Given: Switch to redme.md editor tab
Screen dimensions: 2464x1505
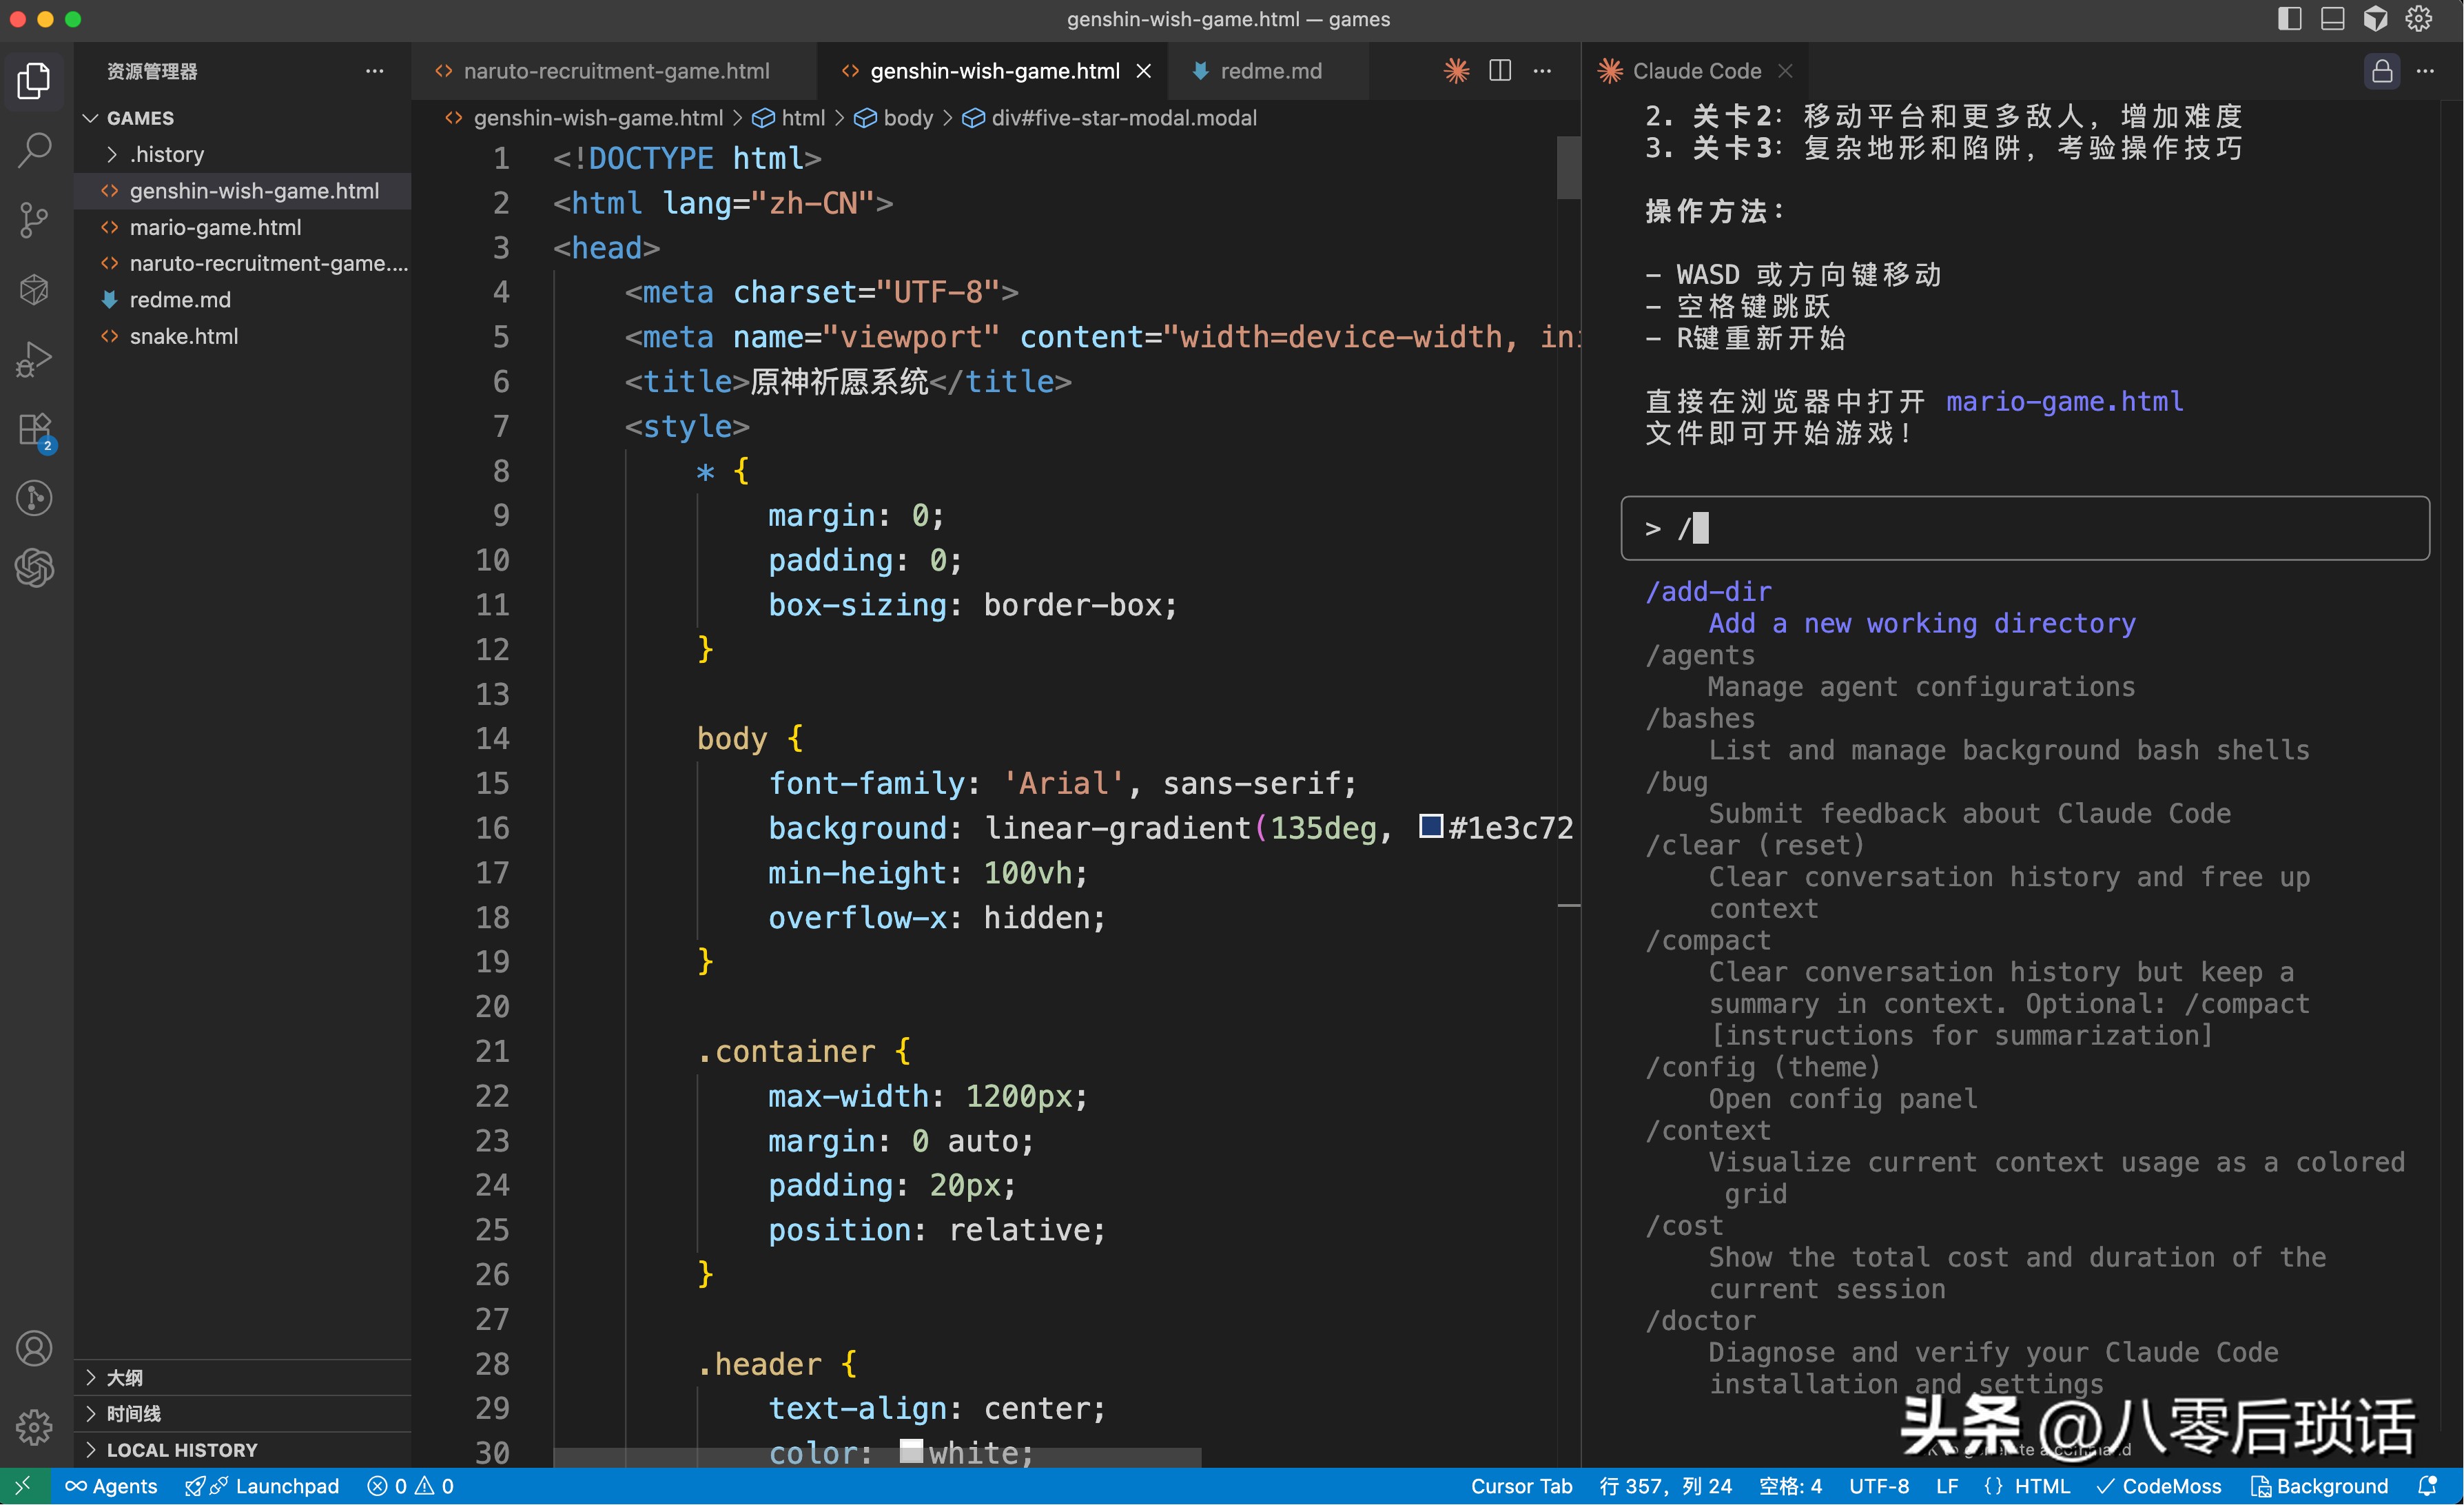Looking at the screenshot, I should coord(1270,71).
